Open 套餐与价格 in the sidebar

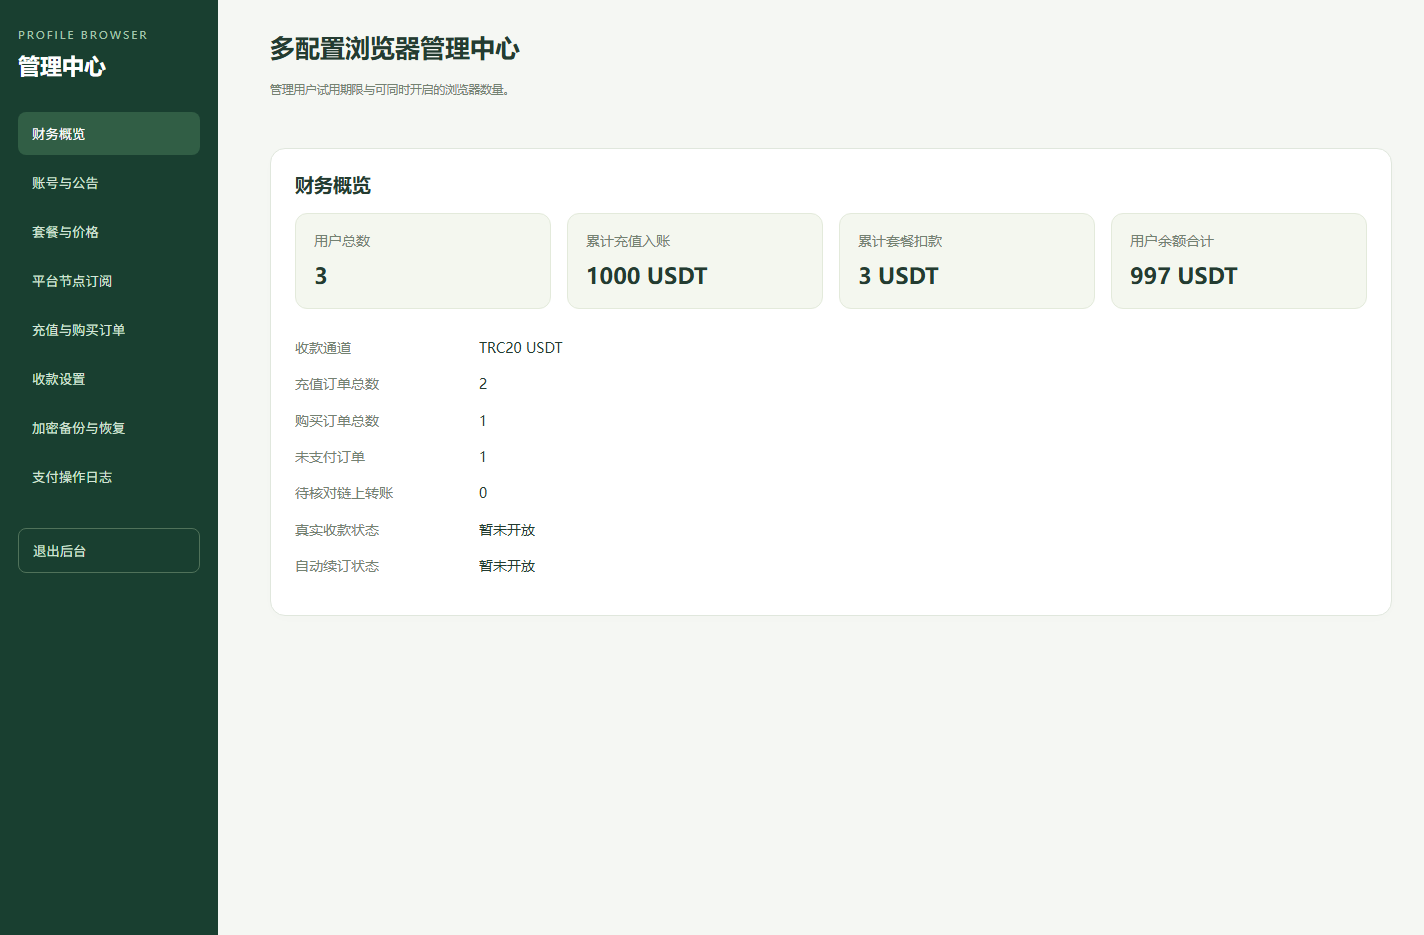pyautogui.click(x=109, y=232)
